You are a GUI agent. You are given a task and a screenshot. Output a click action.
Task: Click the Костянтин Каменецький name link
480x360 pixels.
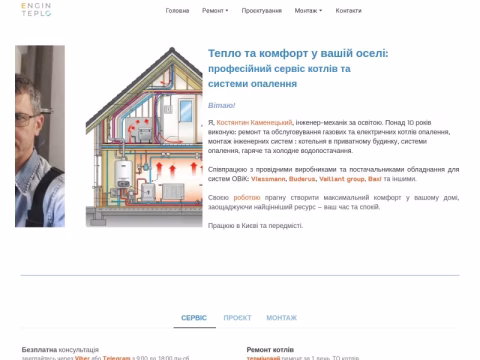(x=254, y=123)
